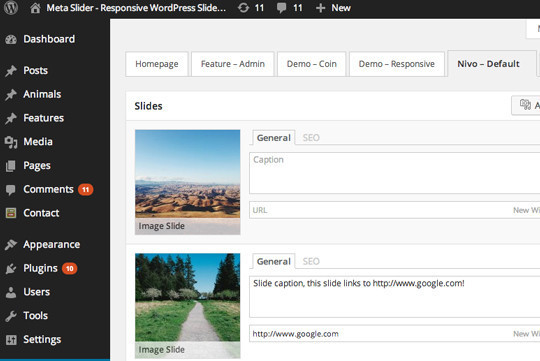The image size is (540, 361).
Task: Click the plus New icon
Action: pos(320,8)
